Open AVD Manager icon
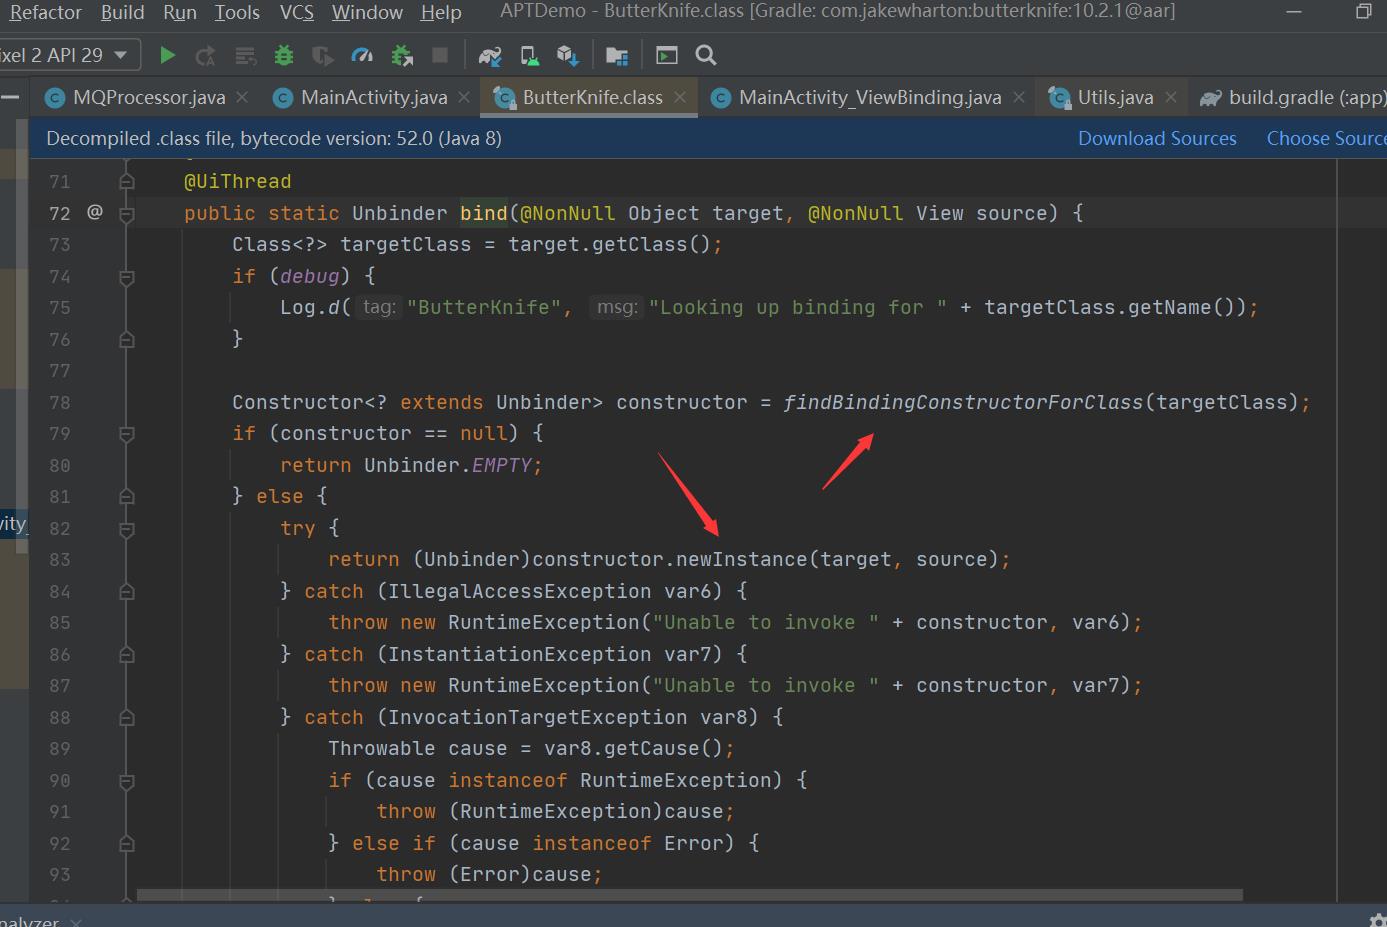The height and width of the screenshot is (927, 1387). click(530, 55)
